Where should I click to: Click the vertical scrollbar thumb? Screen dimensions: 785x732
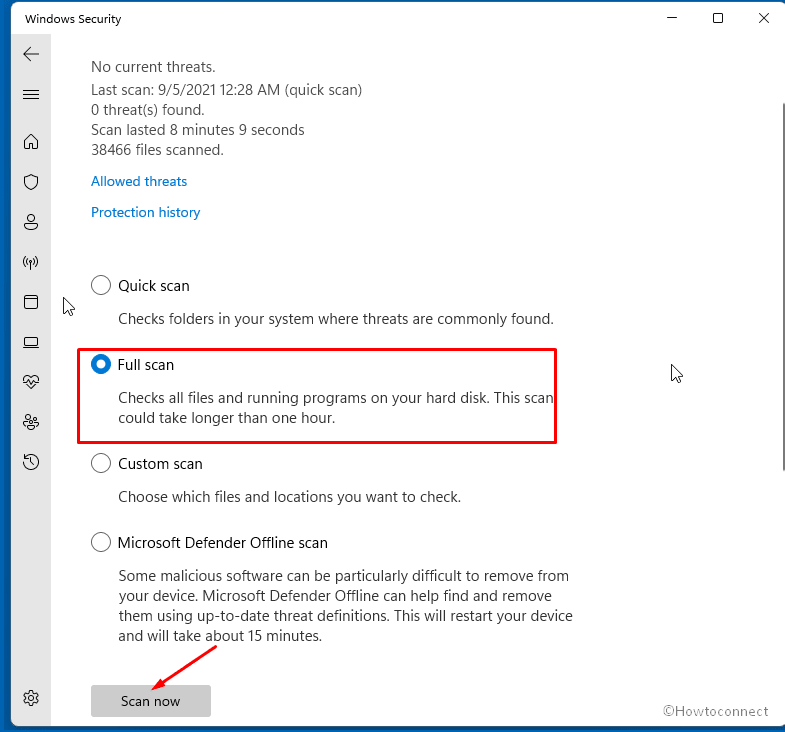pos(783,286)
